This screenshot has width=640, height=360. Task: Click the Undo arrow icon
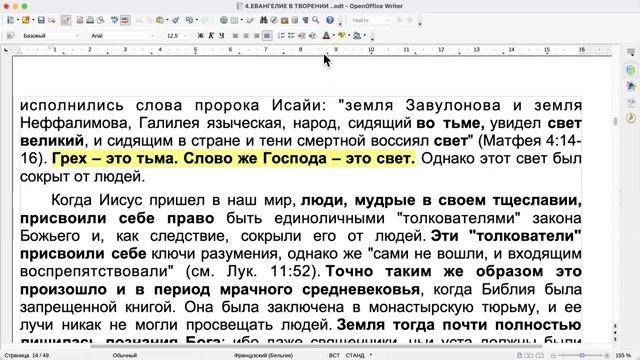pyautogui.click(x=189, y=20)
